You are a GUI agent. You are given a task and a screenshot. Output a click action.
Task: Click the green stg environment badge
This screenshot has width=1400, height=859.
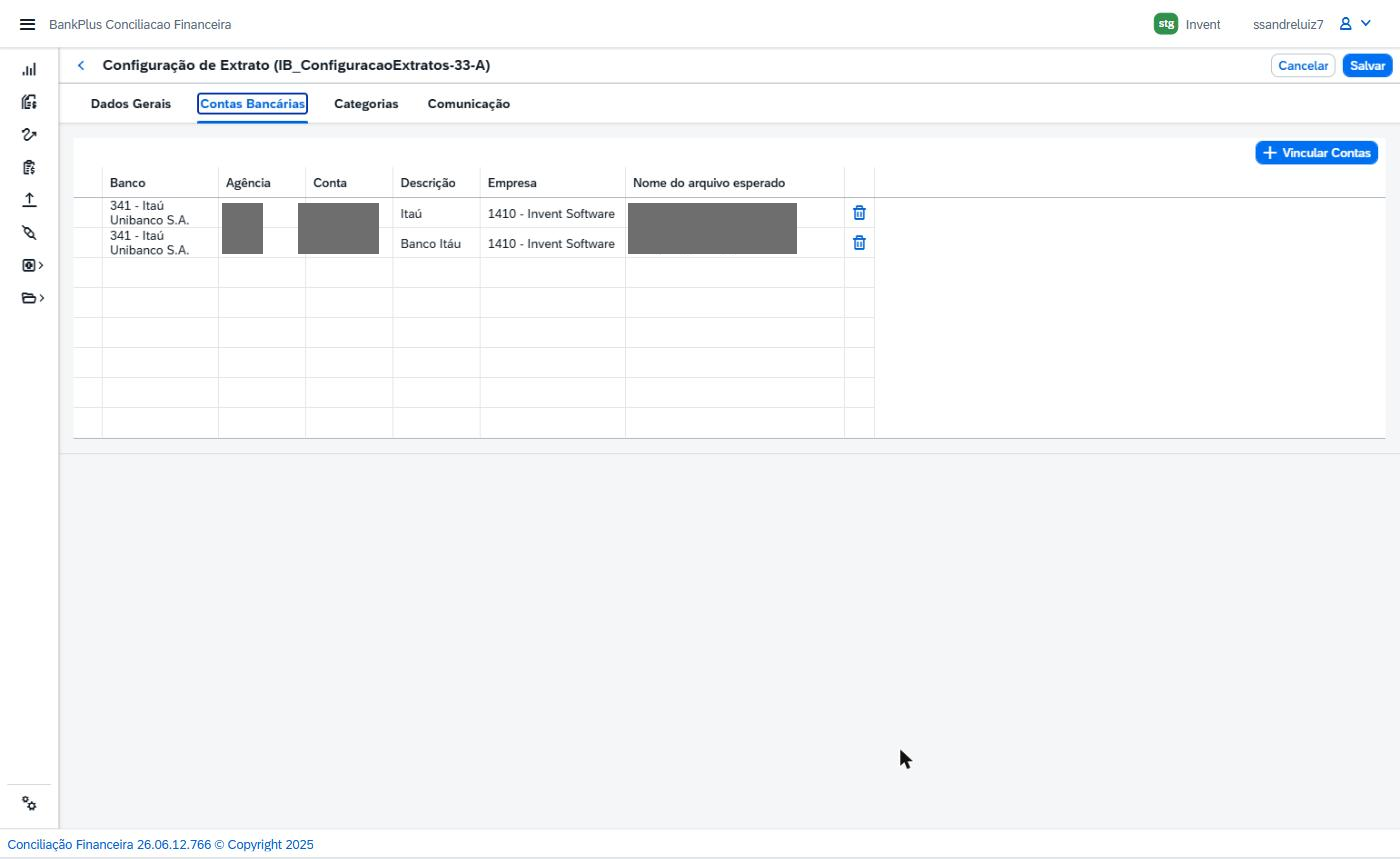(x=1166, y=24)
